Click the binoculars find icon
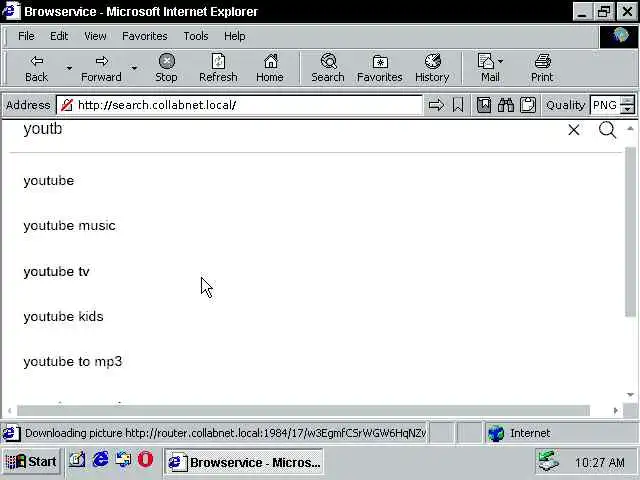The height and width of the screenshot is (480, 640). coord(506,105)
